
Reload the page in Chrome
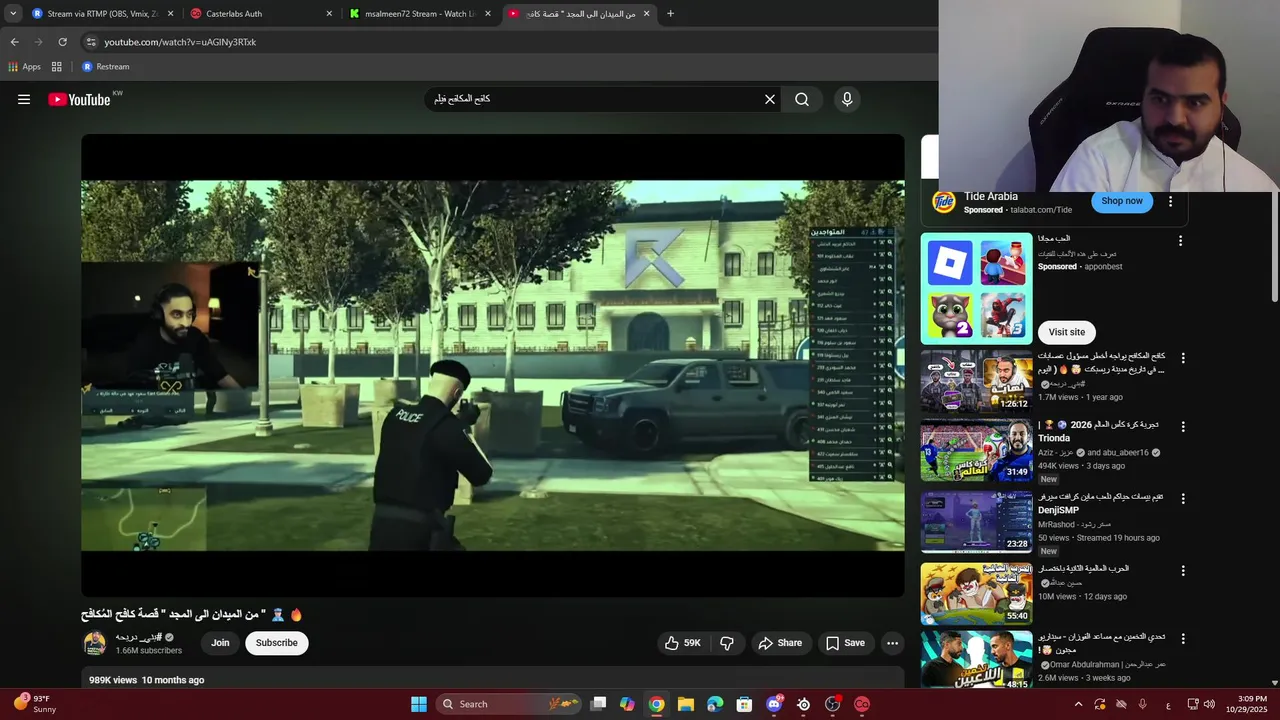pyautogui.click(x=62, y=42)
